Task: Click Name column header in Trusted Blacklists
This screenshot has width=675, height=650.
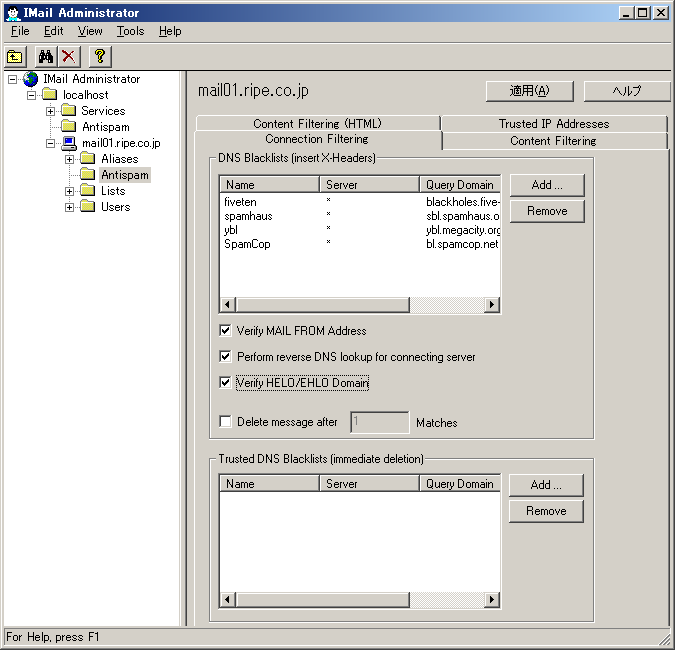Action: pos(270,484)
